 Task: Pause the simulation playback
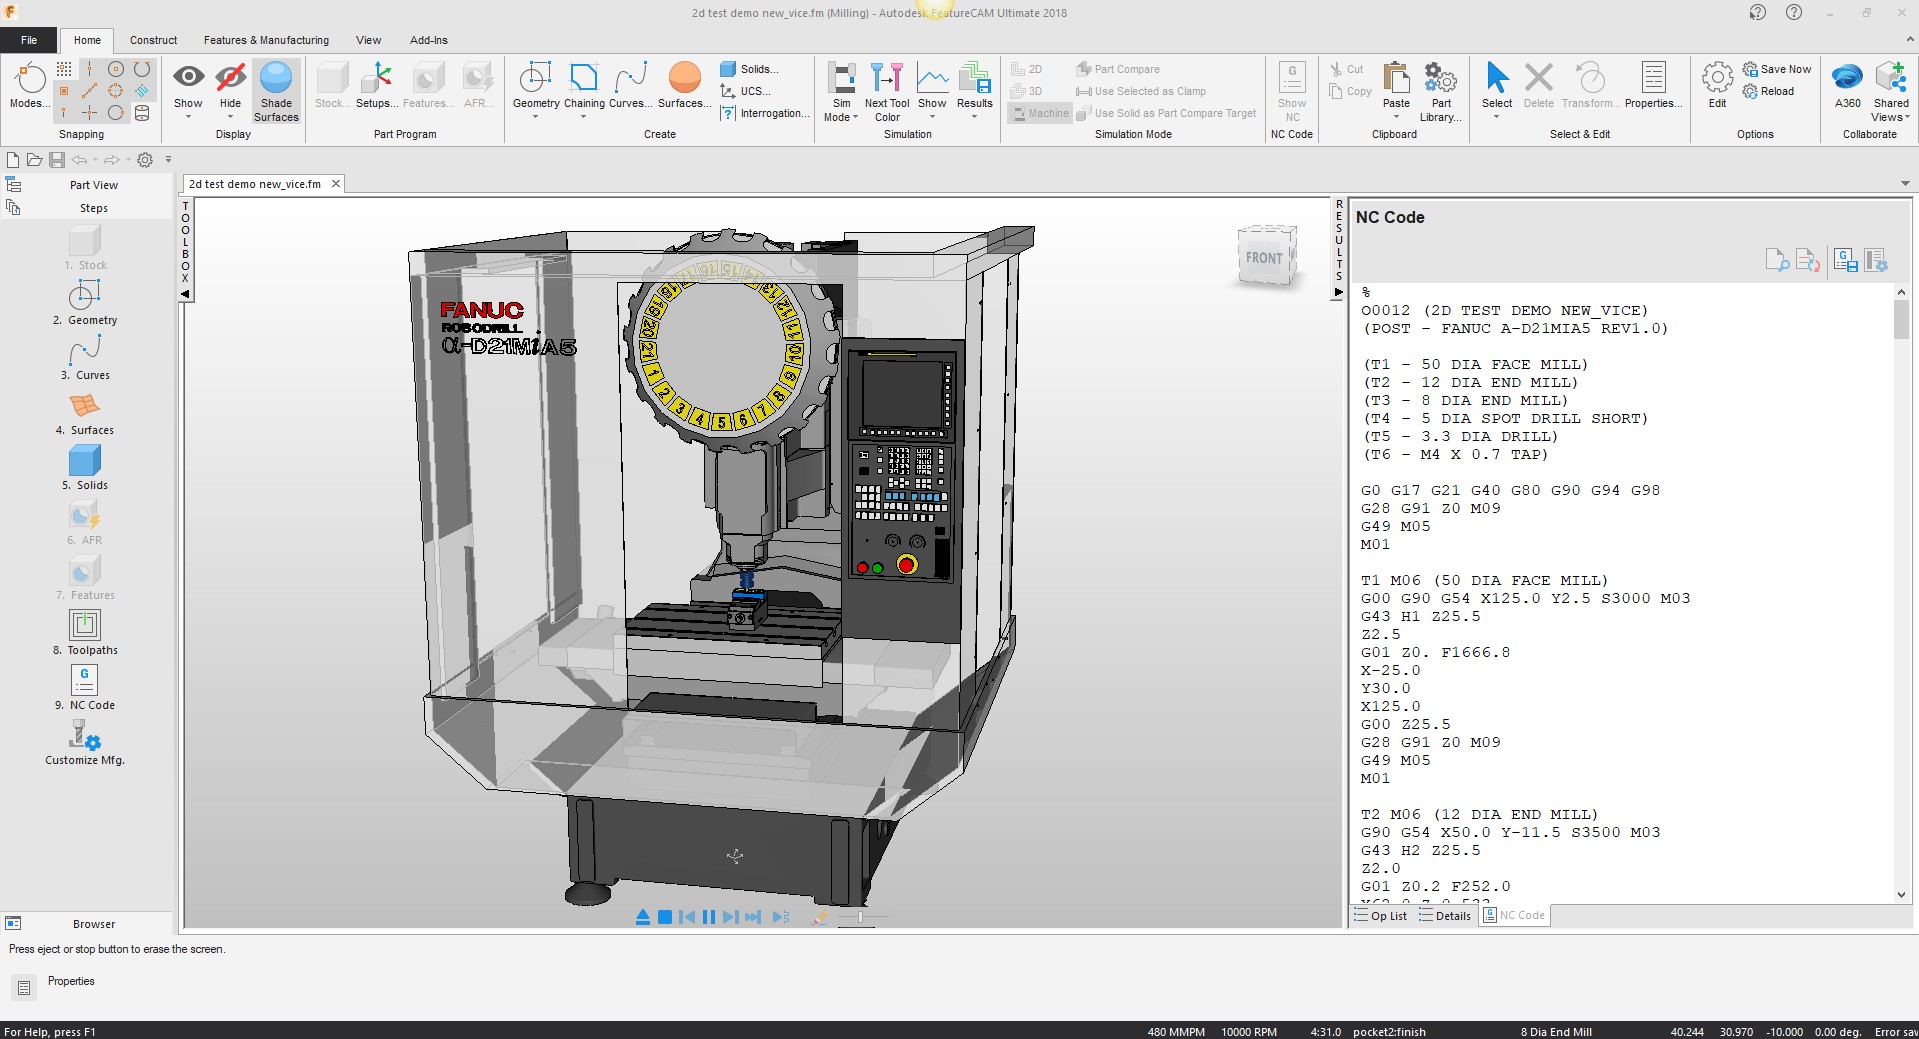coord(709,917)
